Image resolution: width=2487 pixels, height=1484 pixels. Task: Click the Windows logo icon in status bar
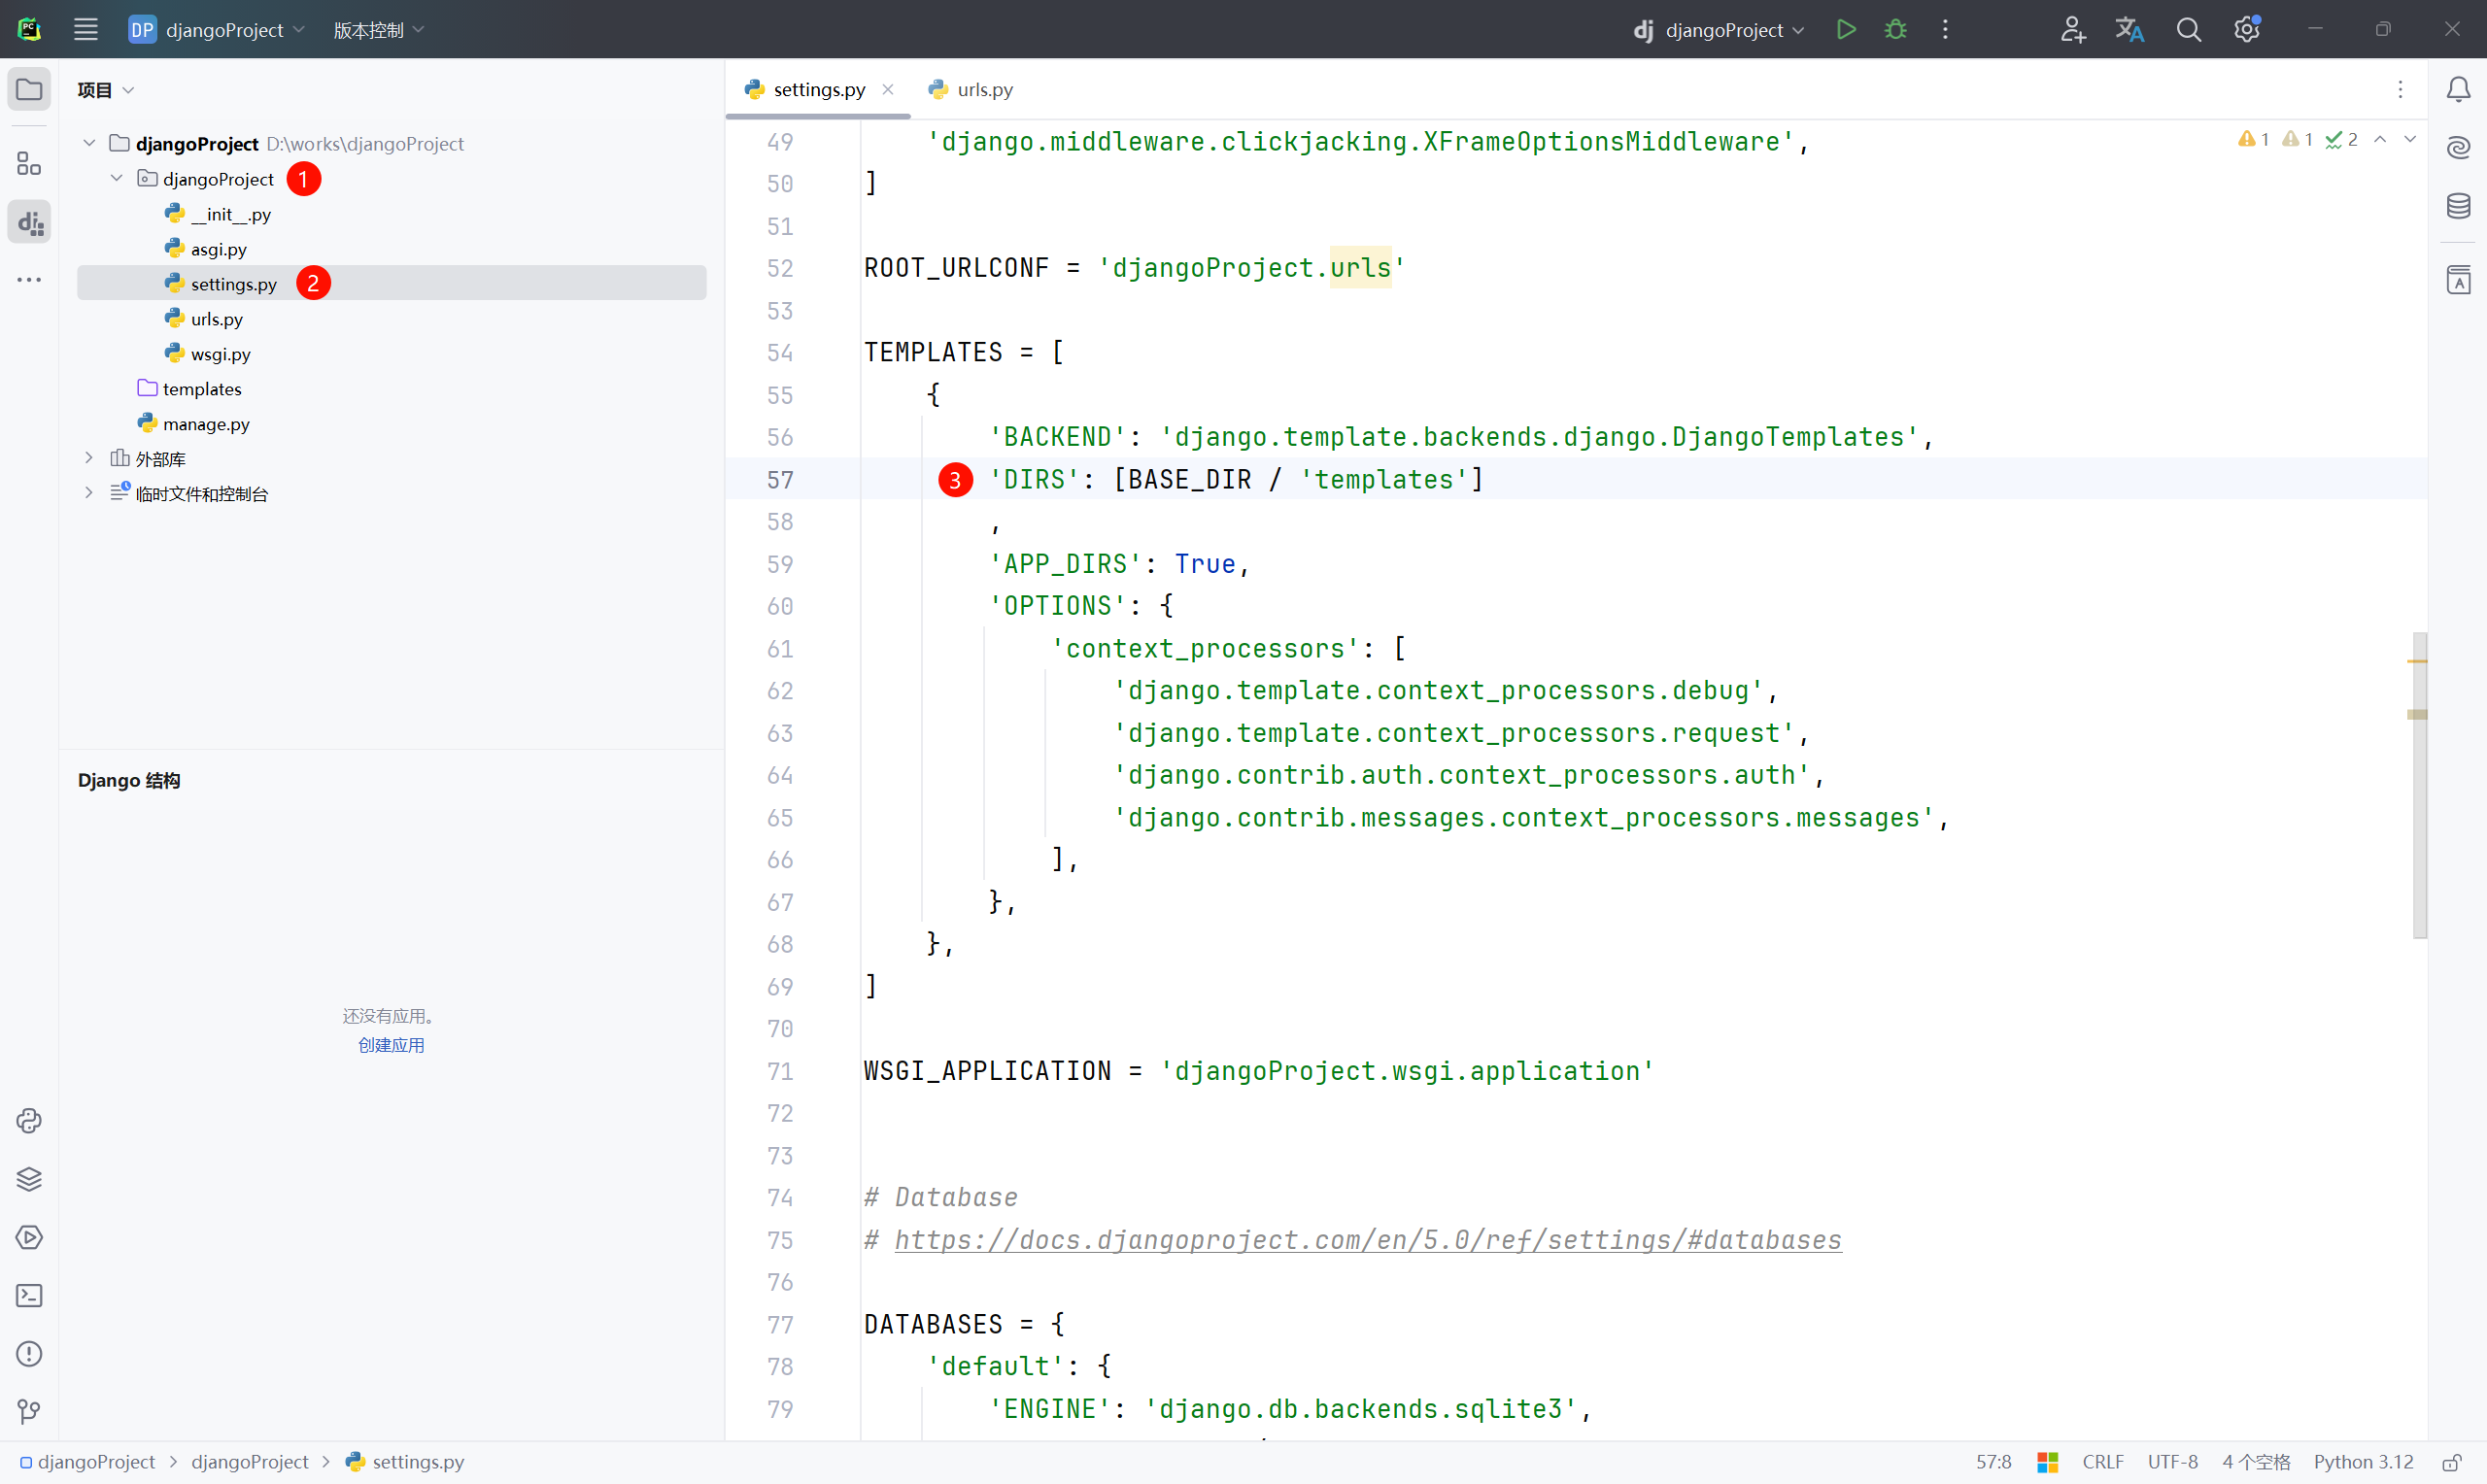click(2047, 1462)
